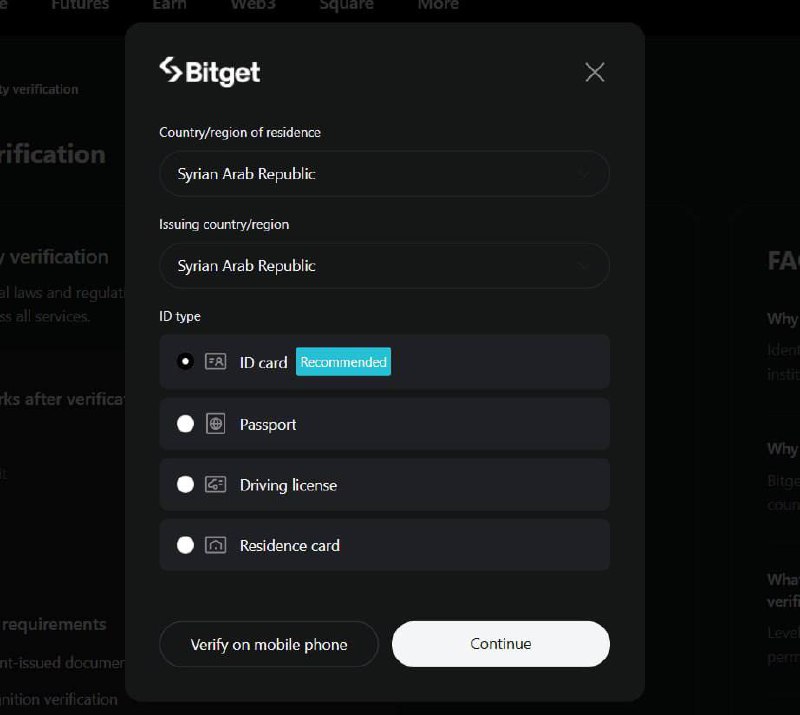Viewport: 800px width, 715px height.
Task: Click the Residence card house icon
Action: click(x=215, y=545)
